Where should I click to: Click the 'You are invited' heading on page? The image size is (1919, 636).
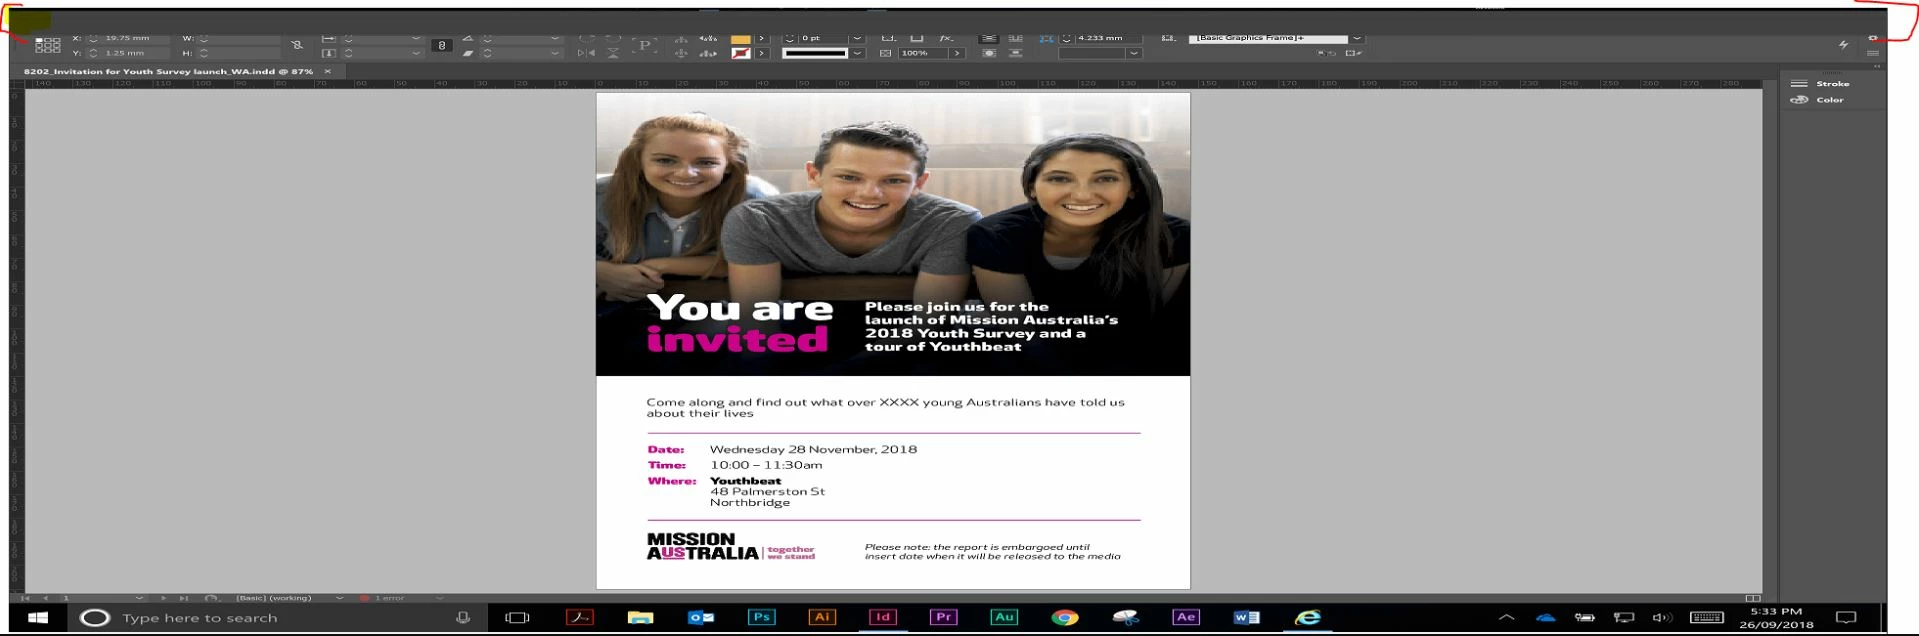739,323
